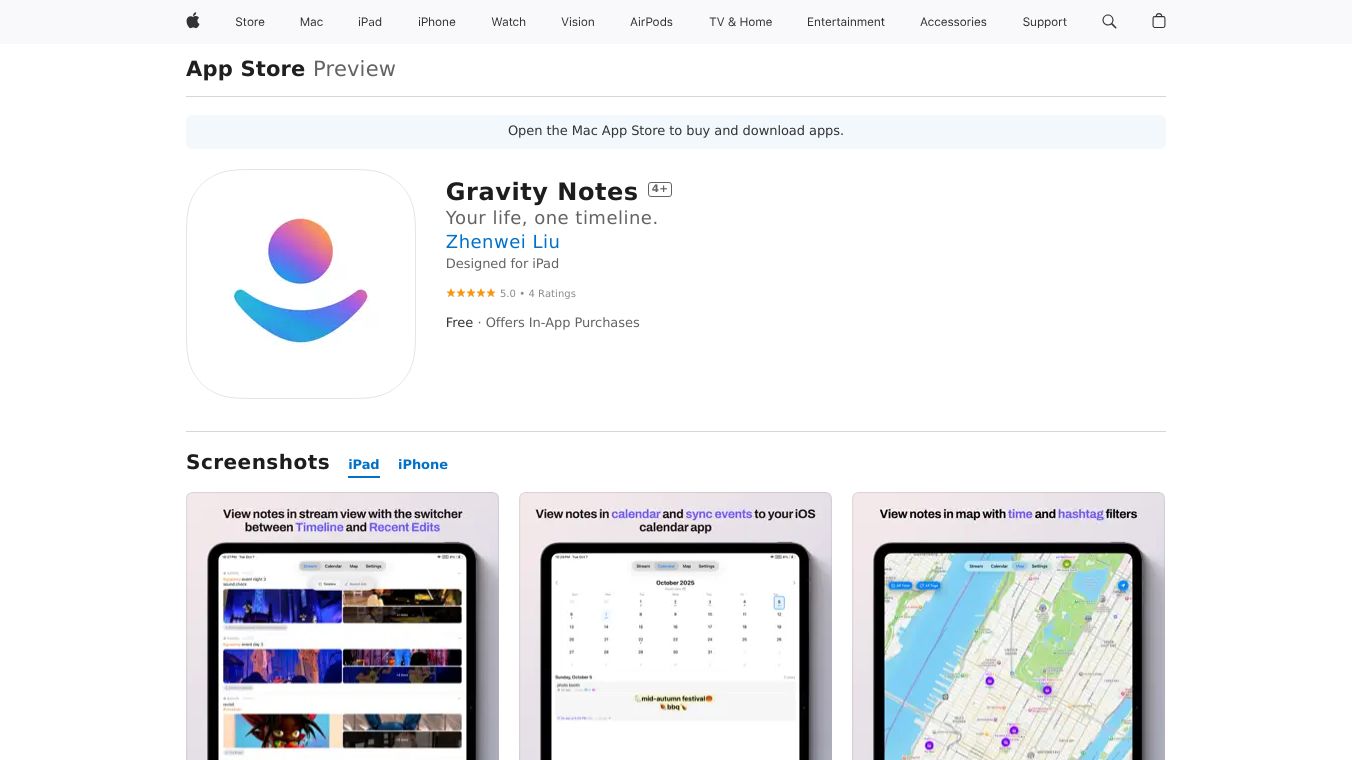Open the map view screenshot
This screenshot has width=1352, height=760.
(1008, 626)
